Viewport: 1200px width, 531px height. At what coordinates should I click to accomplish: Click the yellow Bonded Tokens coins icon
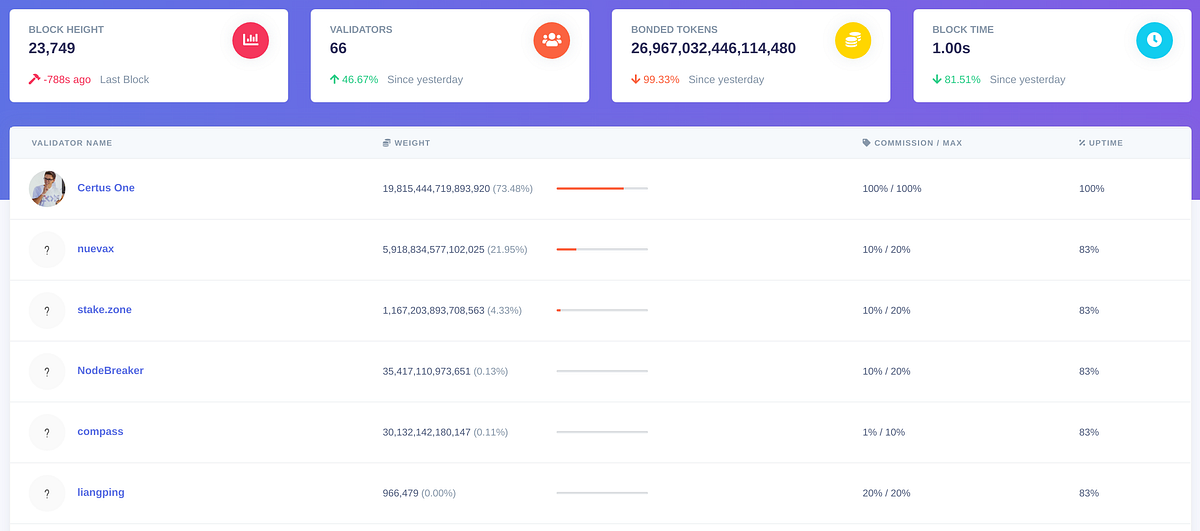pyautogui.click(x=853, y=40)
